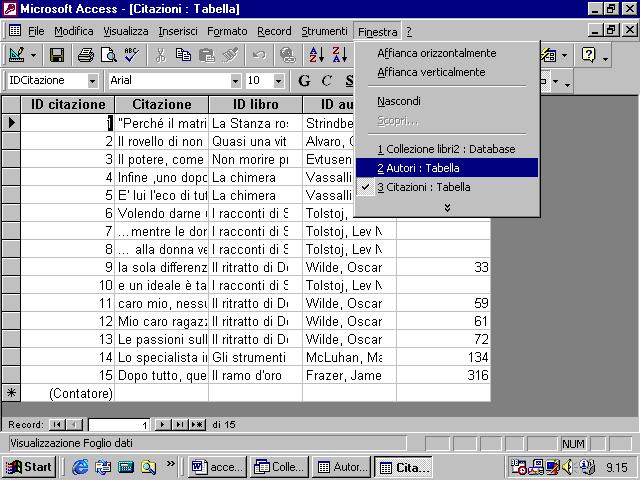
Task: Click the record number input field
Action: click(x=119, y=425)
